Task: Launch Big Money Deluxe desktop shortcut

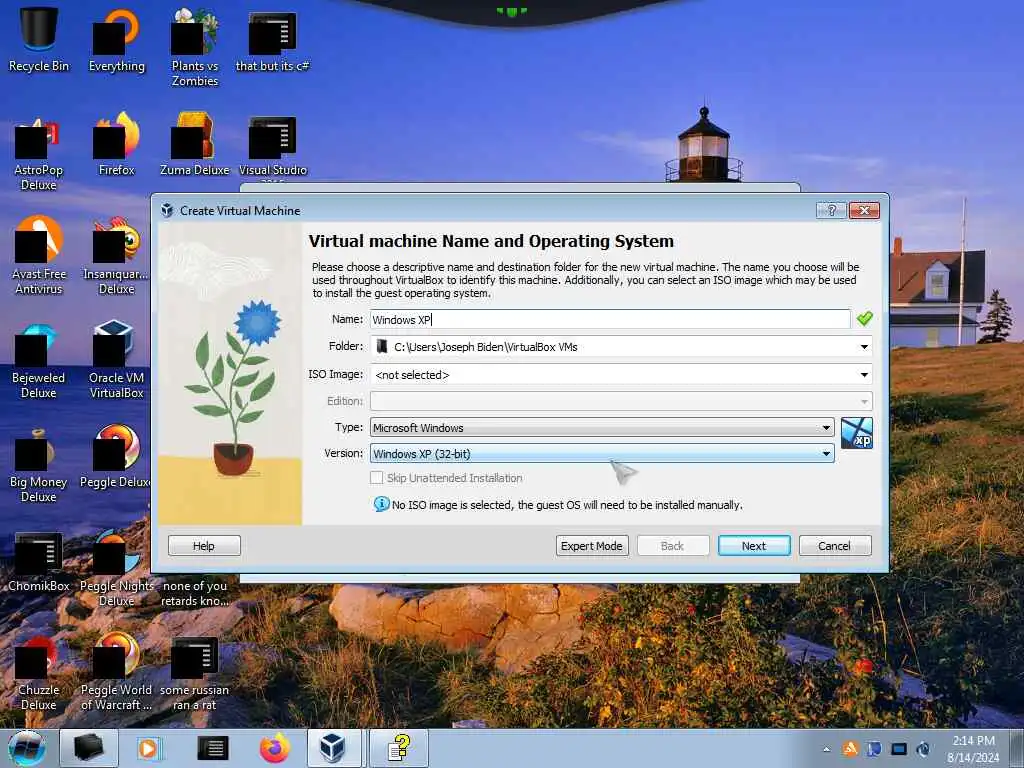Action: (39, 465)
